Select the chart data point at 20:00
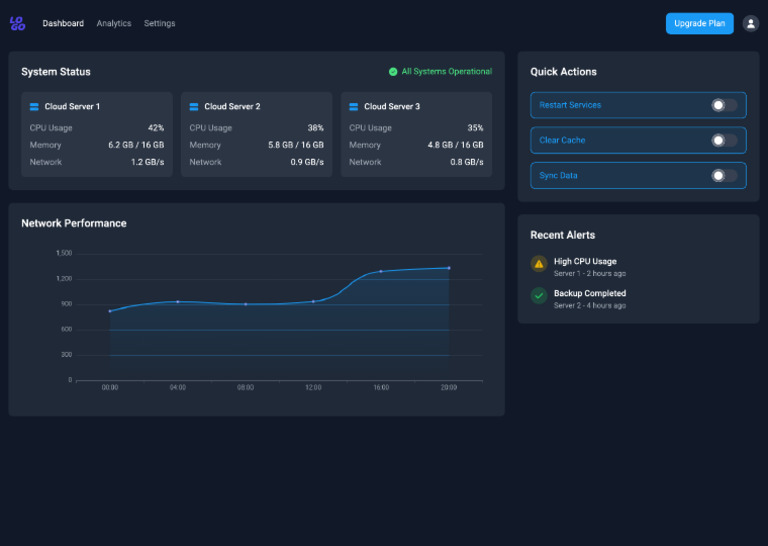Viewport: 768px width, 546px height. 449,268
